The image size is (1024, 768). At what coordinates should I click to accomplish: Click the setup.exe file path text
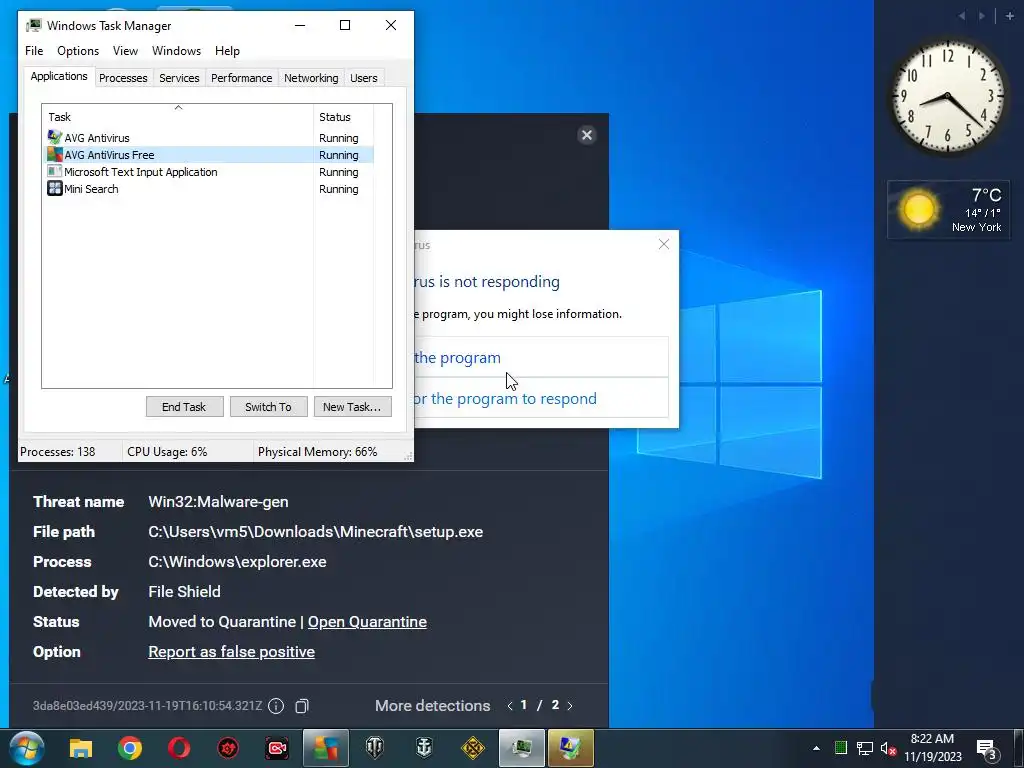[315, 532]
